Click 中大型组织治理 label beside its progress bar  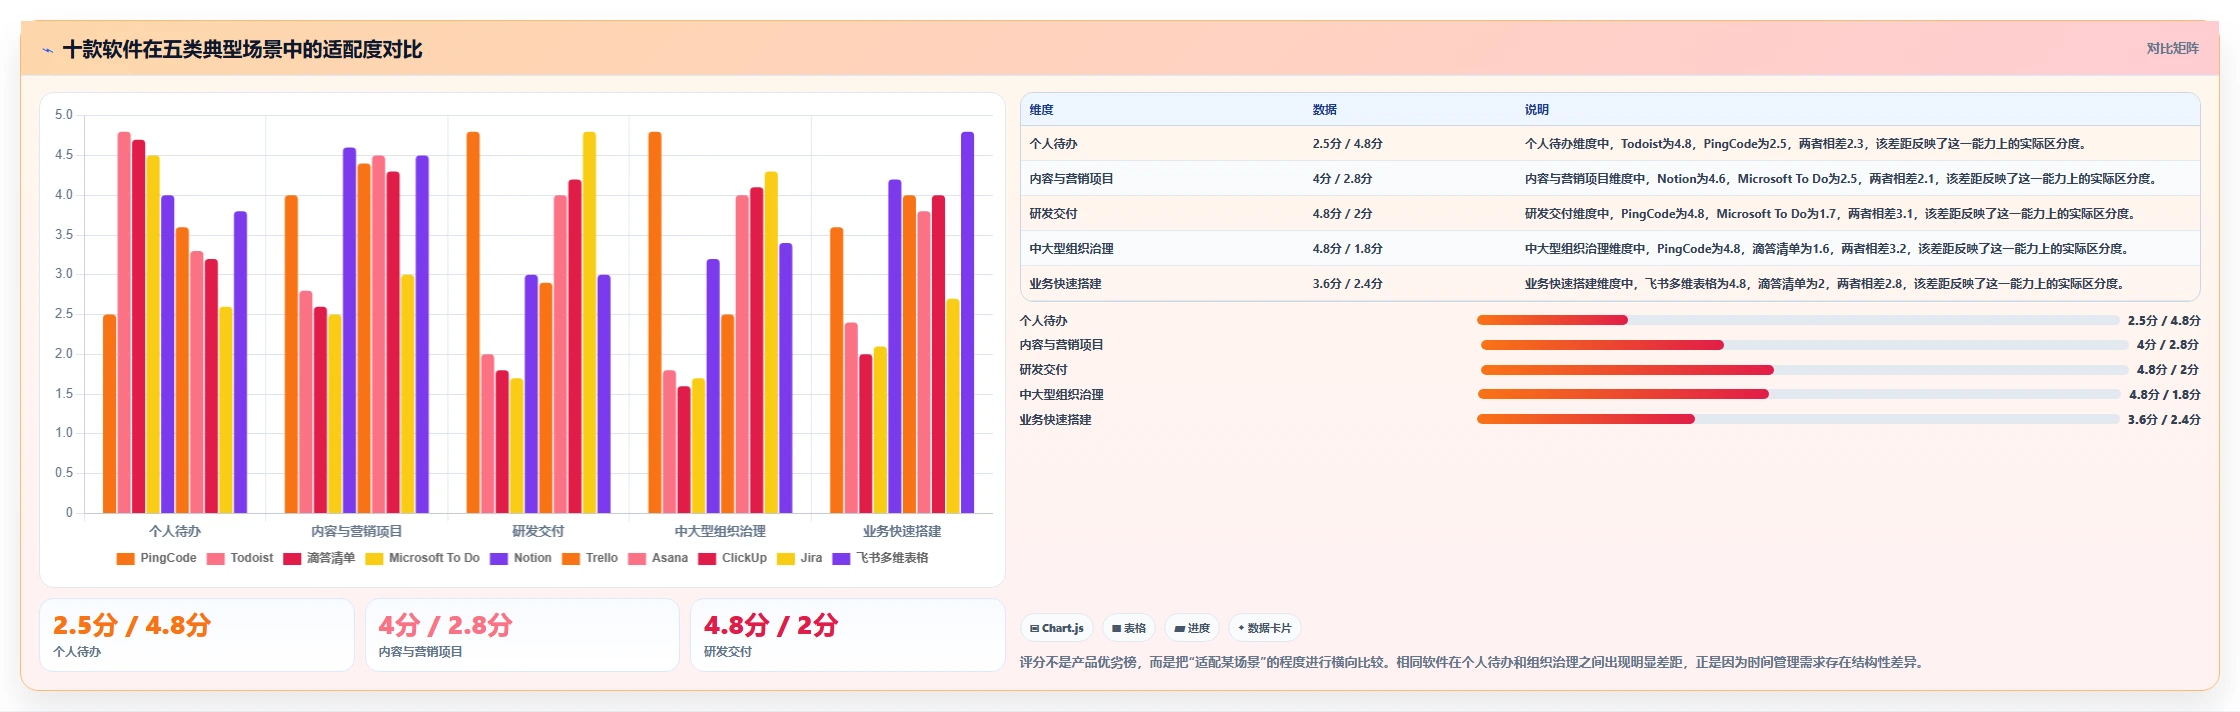(x=1062, y=395)
